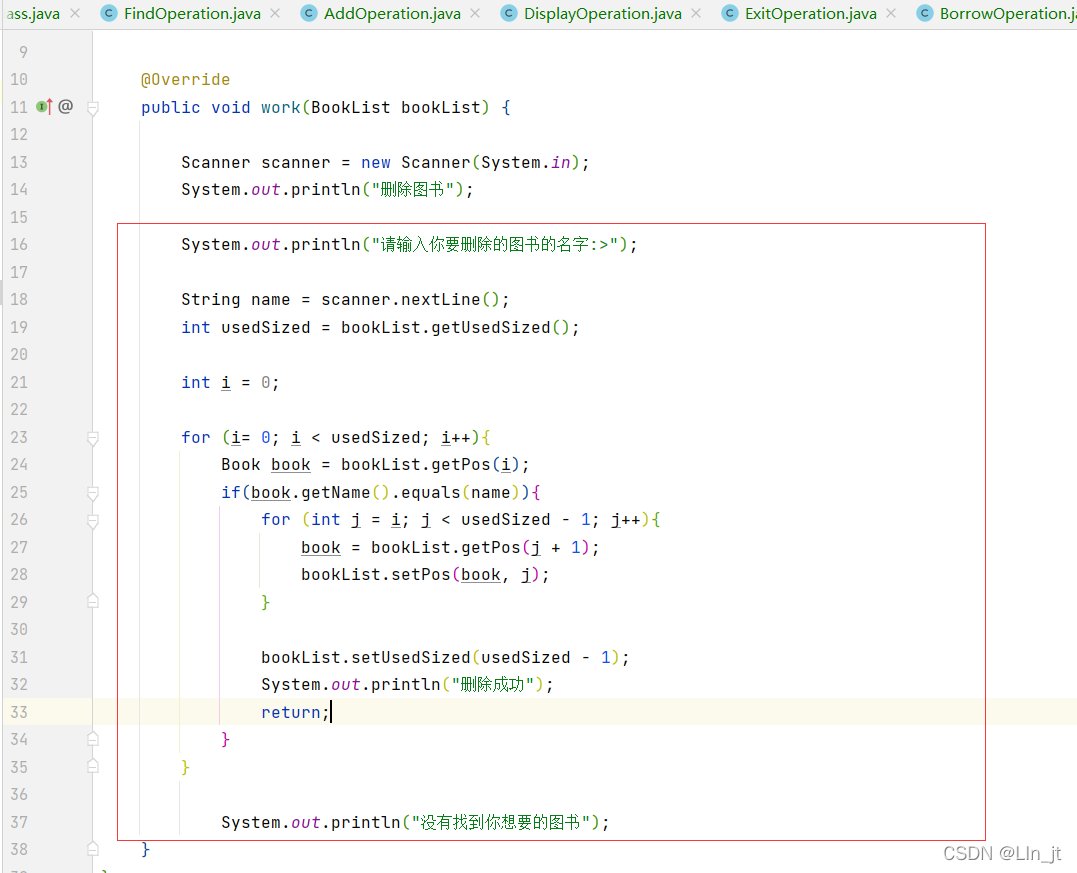Collapse the if block fold on line 25
The height and width of the screenshot is (873, 1077).
[x=93, y=493]
